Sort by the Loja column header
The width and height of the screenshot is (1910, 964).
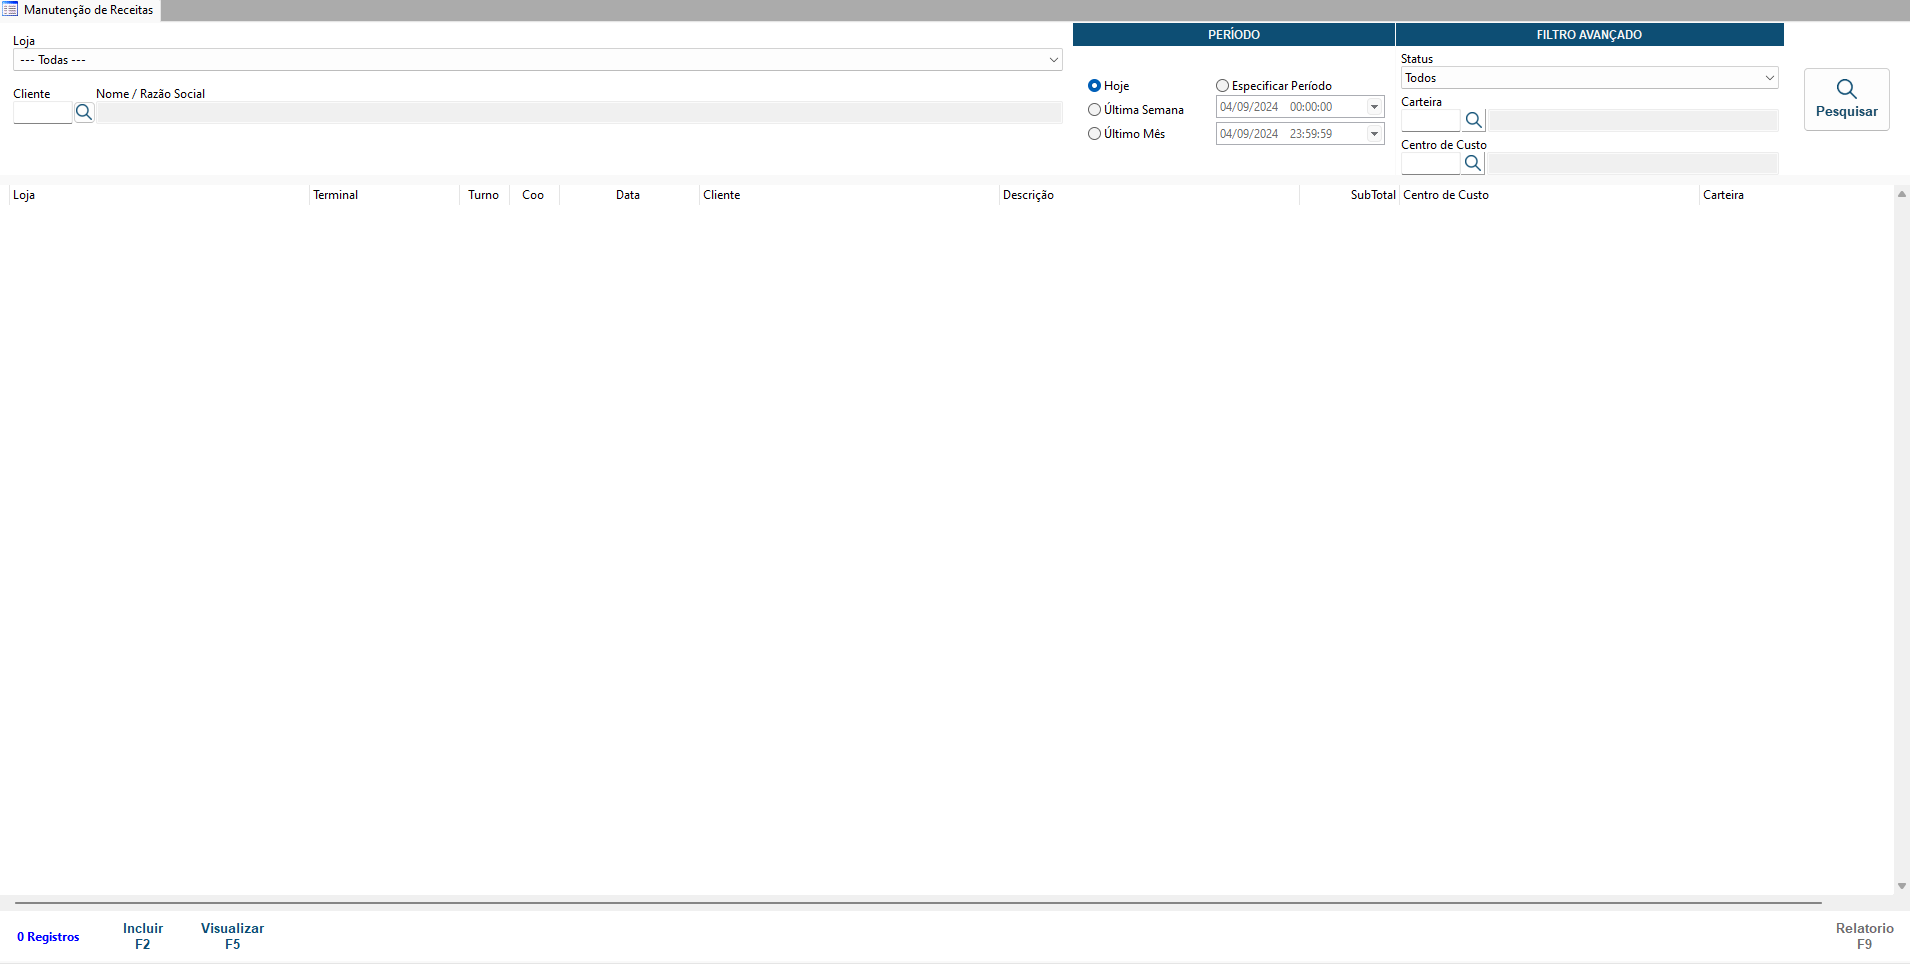coord(159,195)
